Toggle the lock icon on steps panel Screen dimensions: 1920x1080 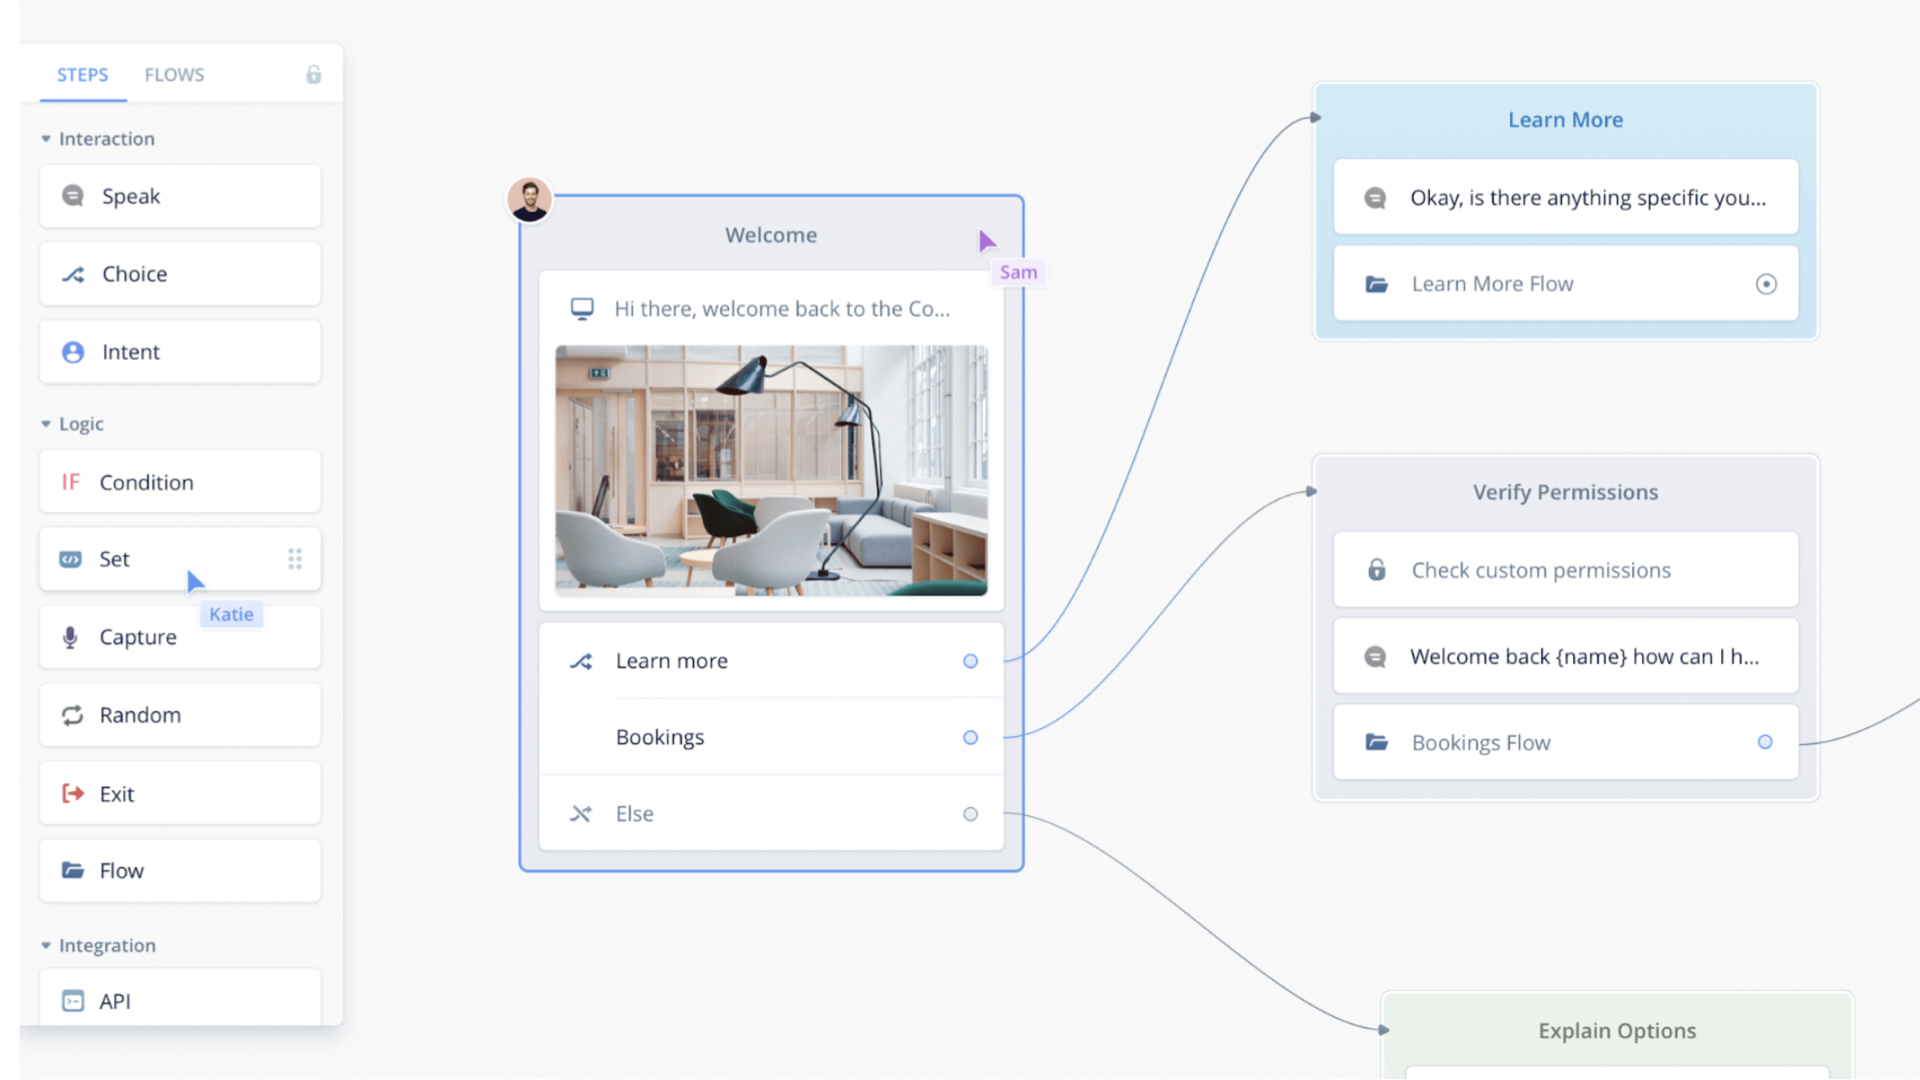point(313,75)
